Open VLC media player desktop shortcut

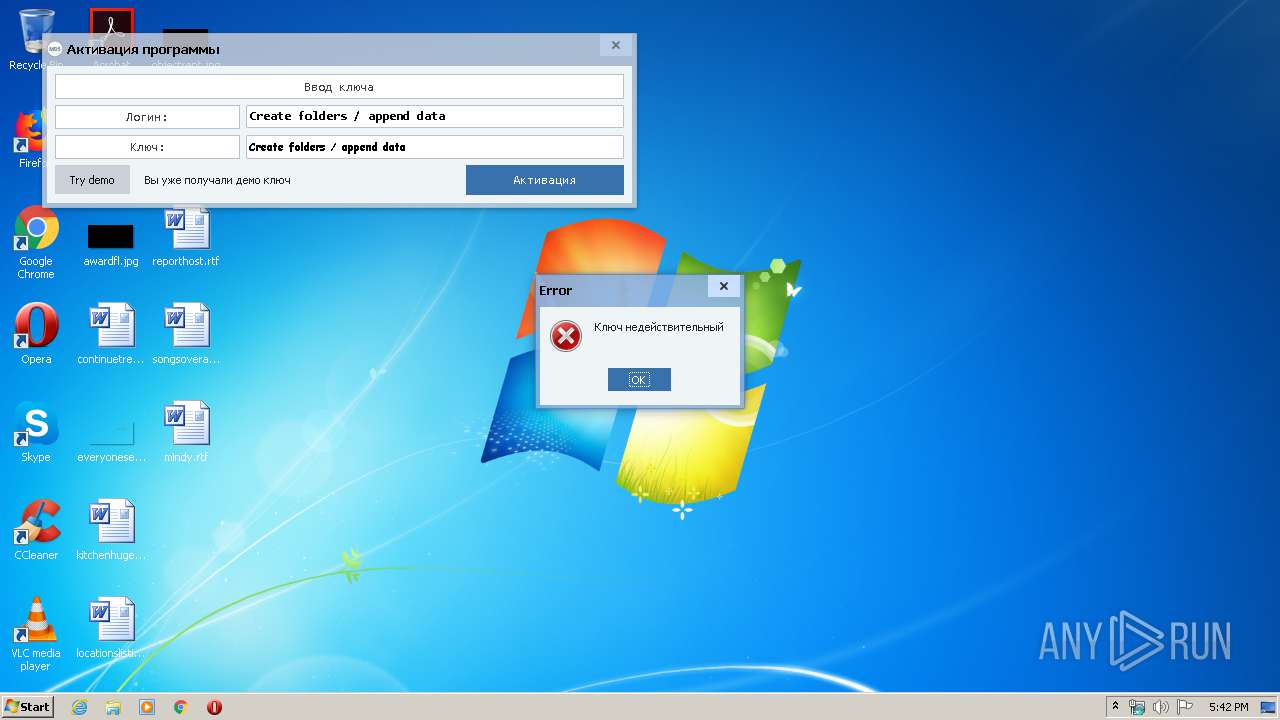tap(36, 634)
